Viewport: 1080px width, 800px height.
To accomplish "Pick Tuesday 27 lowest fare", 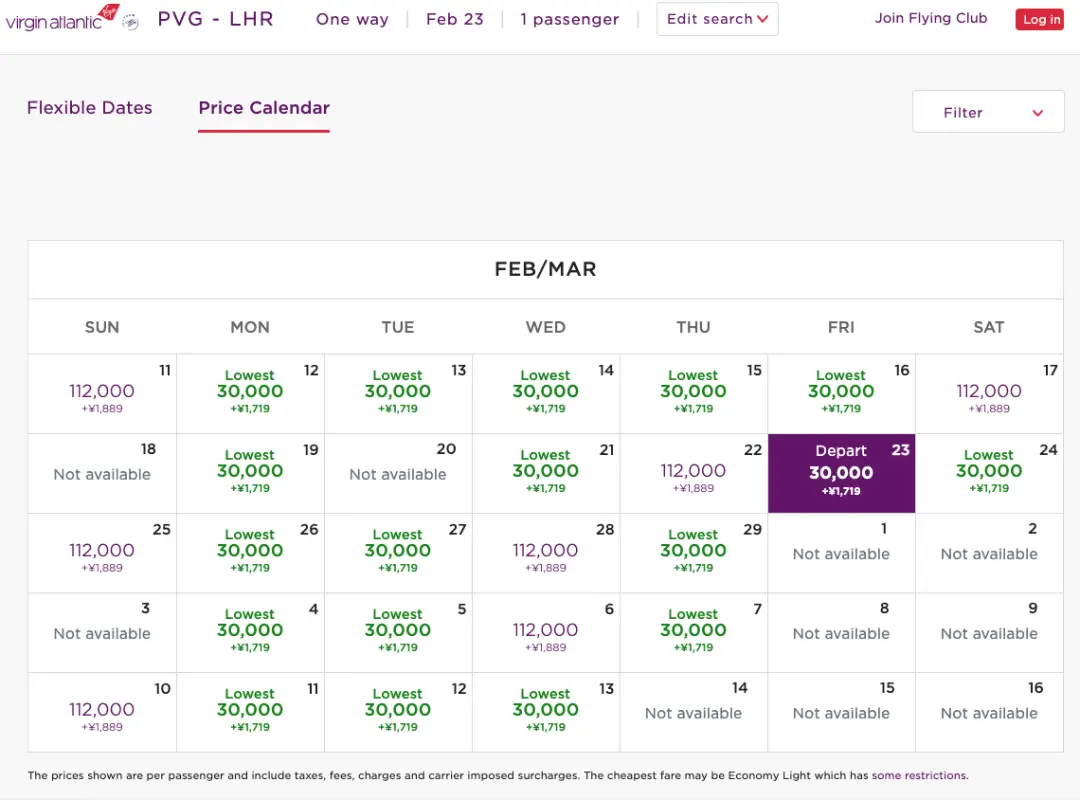I will (x=397, y=552).
